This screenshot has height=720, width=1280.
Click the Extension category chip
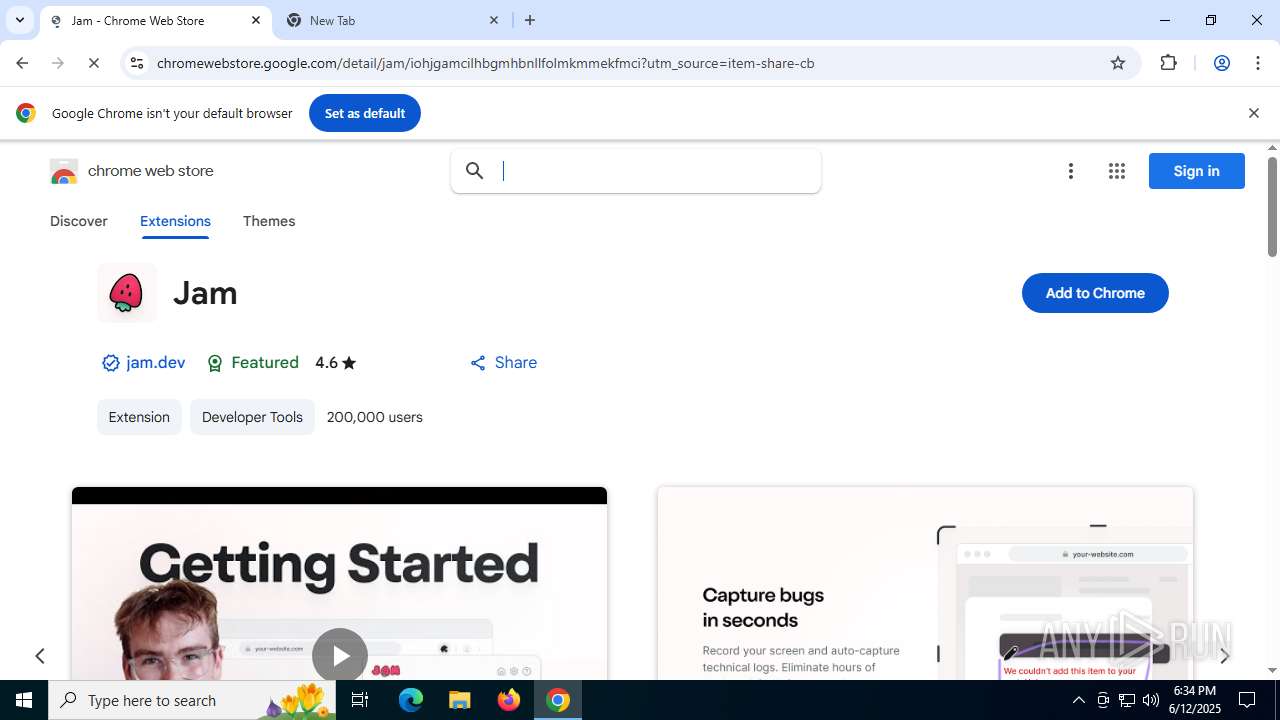click(x=139, y=417)
